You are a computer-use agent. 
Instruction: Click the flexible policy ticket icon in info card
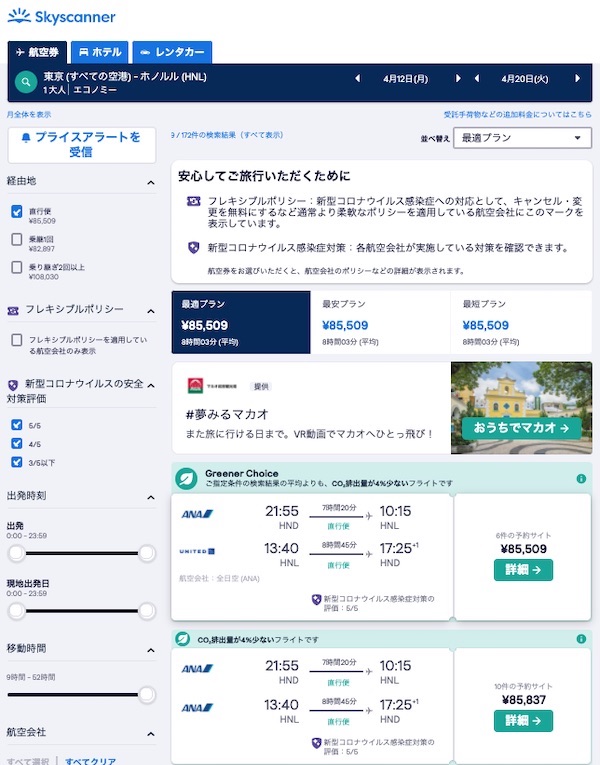[x=194, y=201]
